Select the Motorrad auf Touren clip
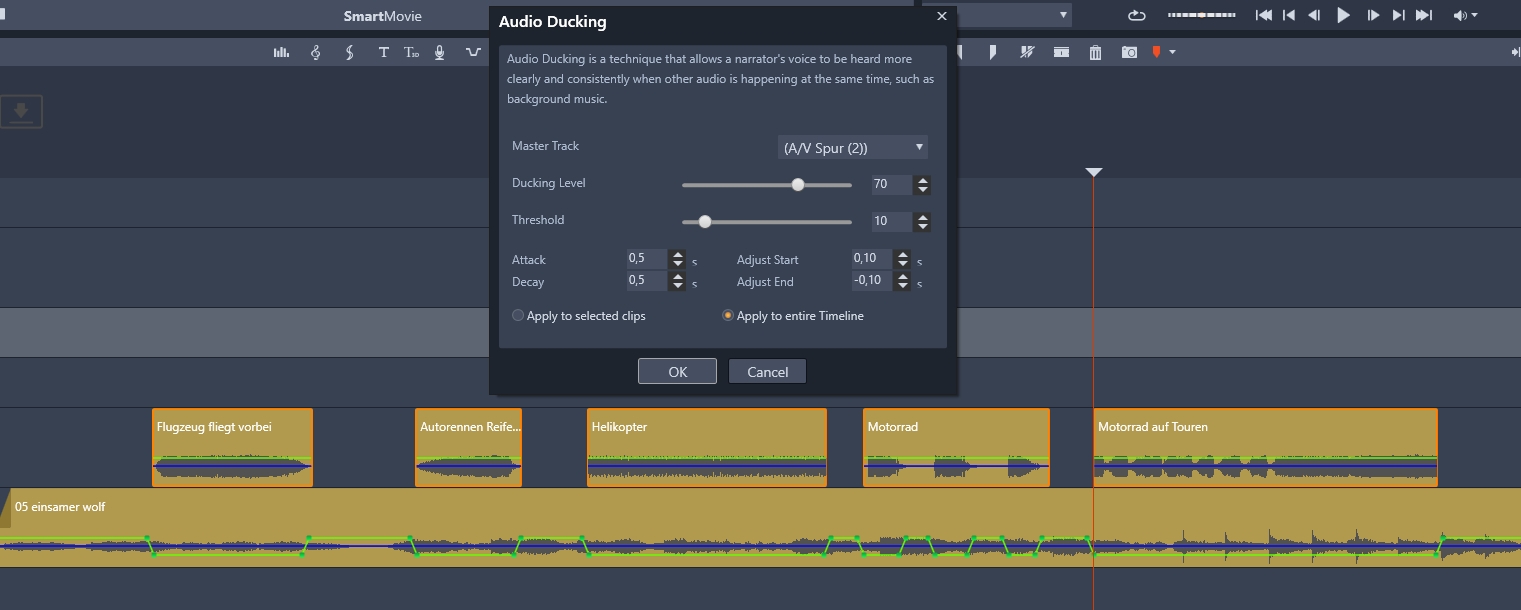The width and height of the screenshot is (1521, 610). click(1265, 447)
